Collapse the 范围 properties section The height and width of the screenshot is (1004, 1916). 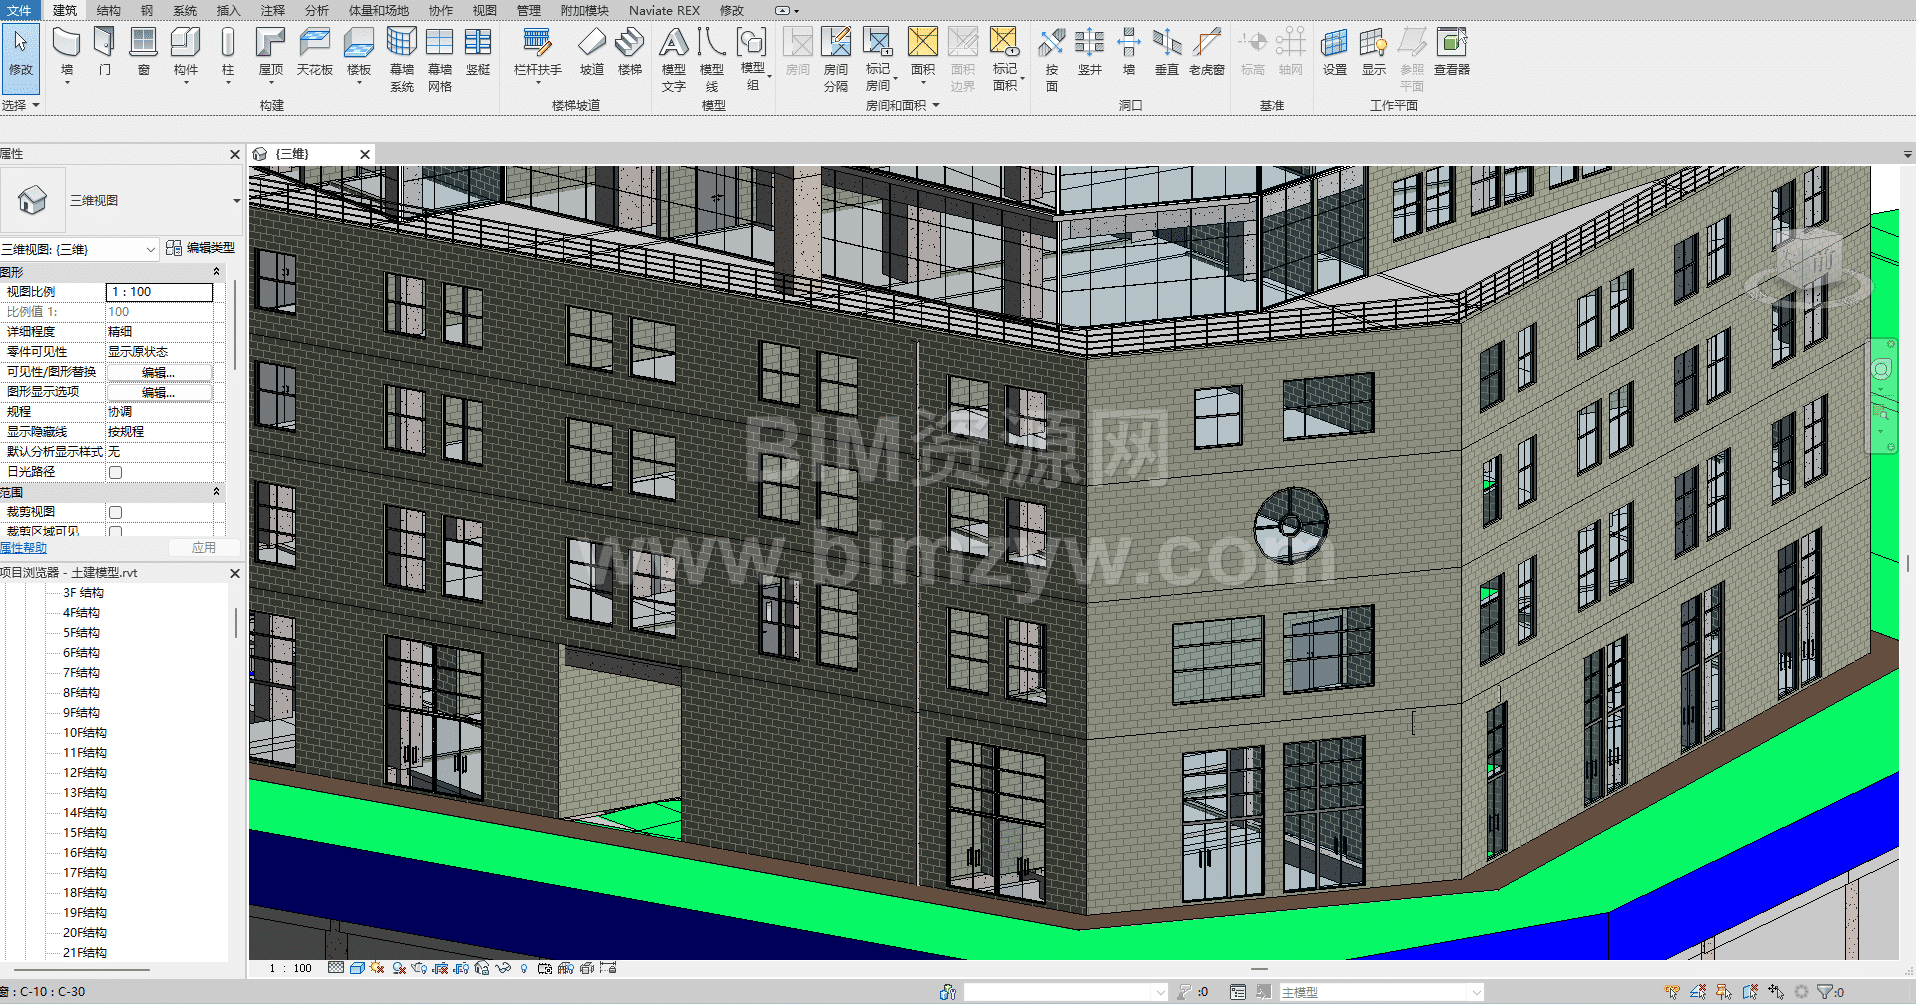pyautogui.click(x=216, y=492)
